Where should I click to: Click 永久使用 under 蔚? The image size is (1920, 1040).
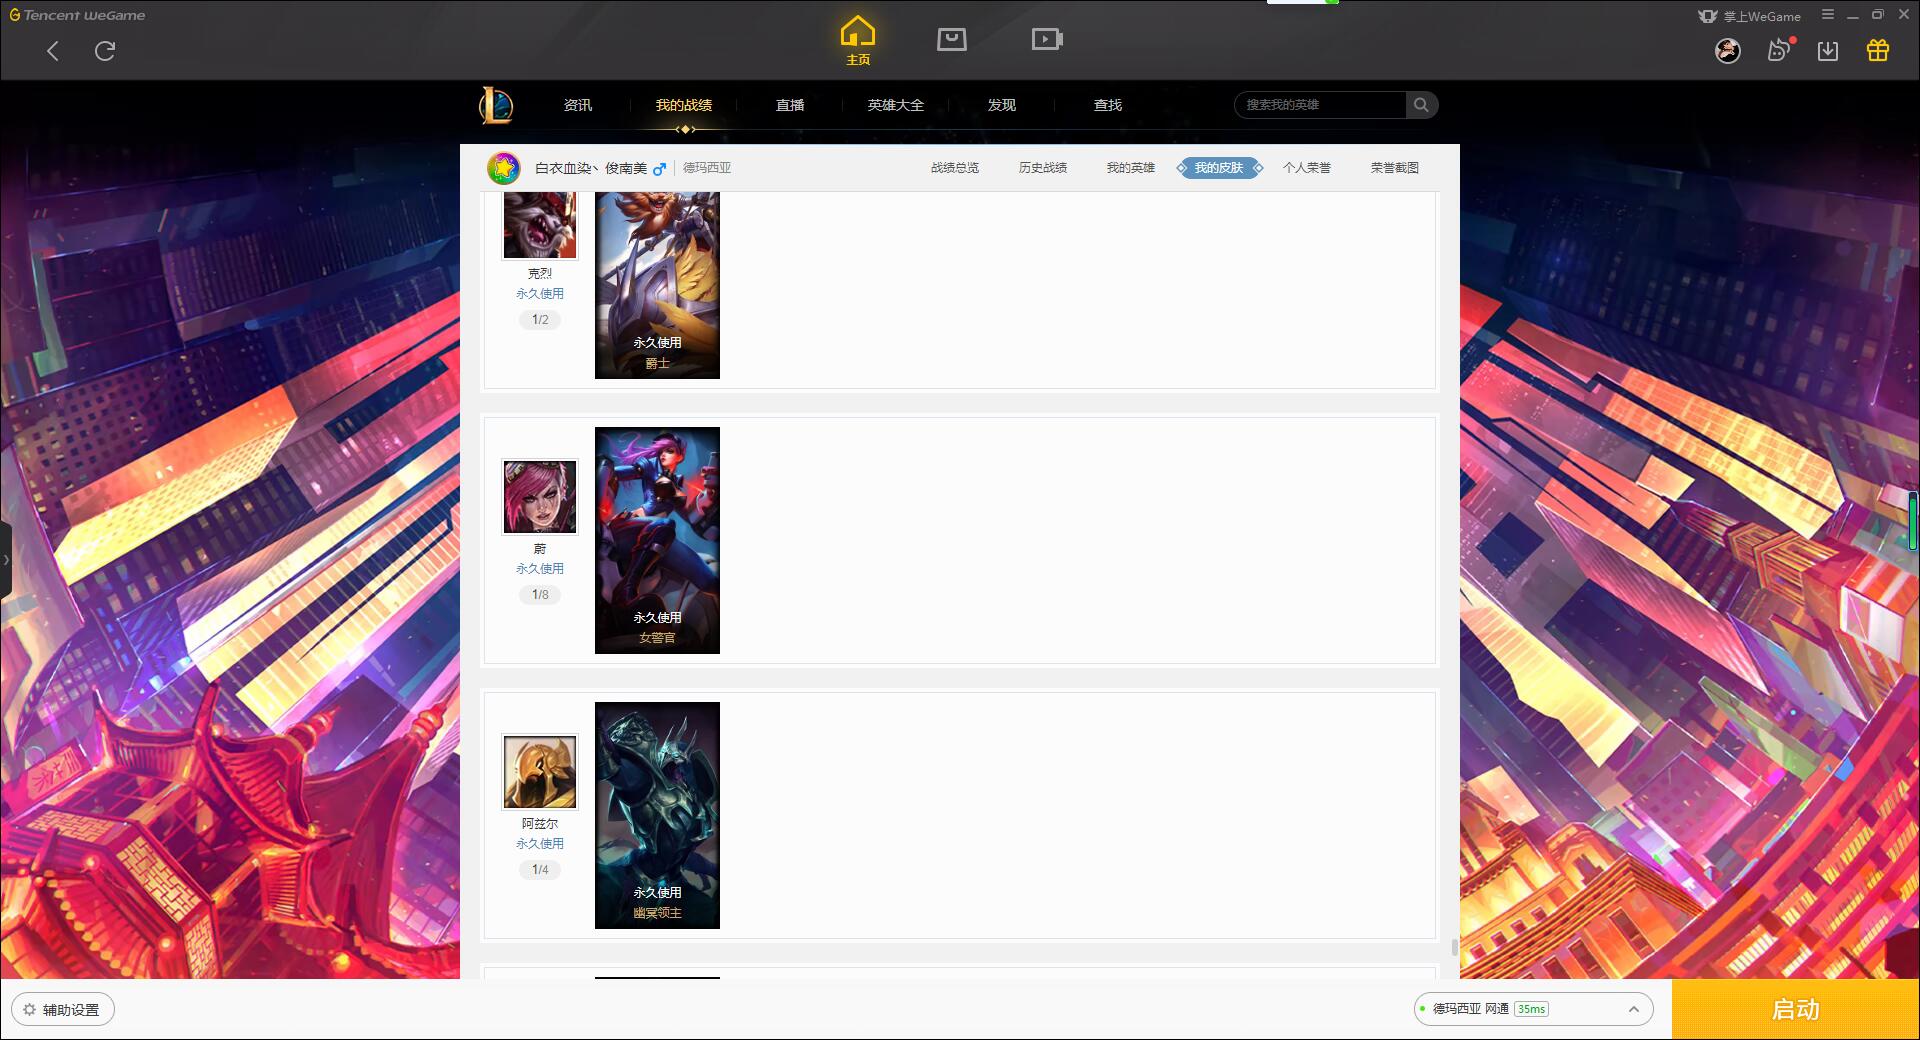point(540,569)
